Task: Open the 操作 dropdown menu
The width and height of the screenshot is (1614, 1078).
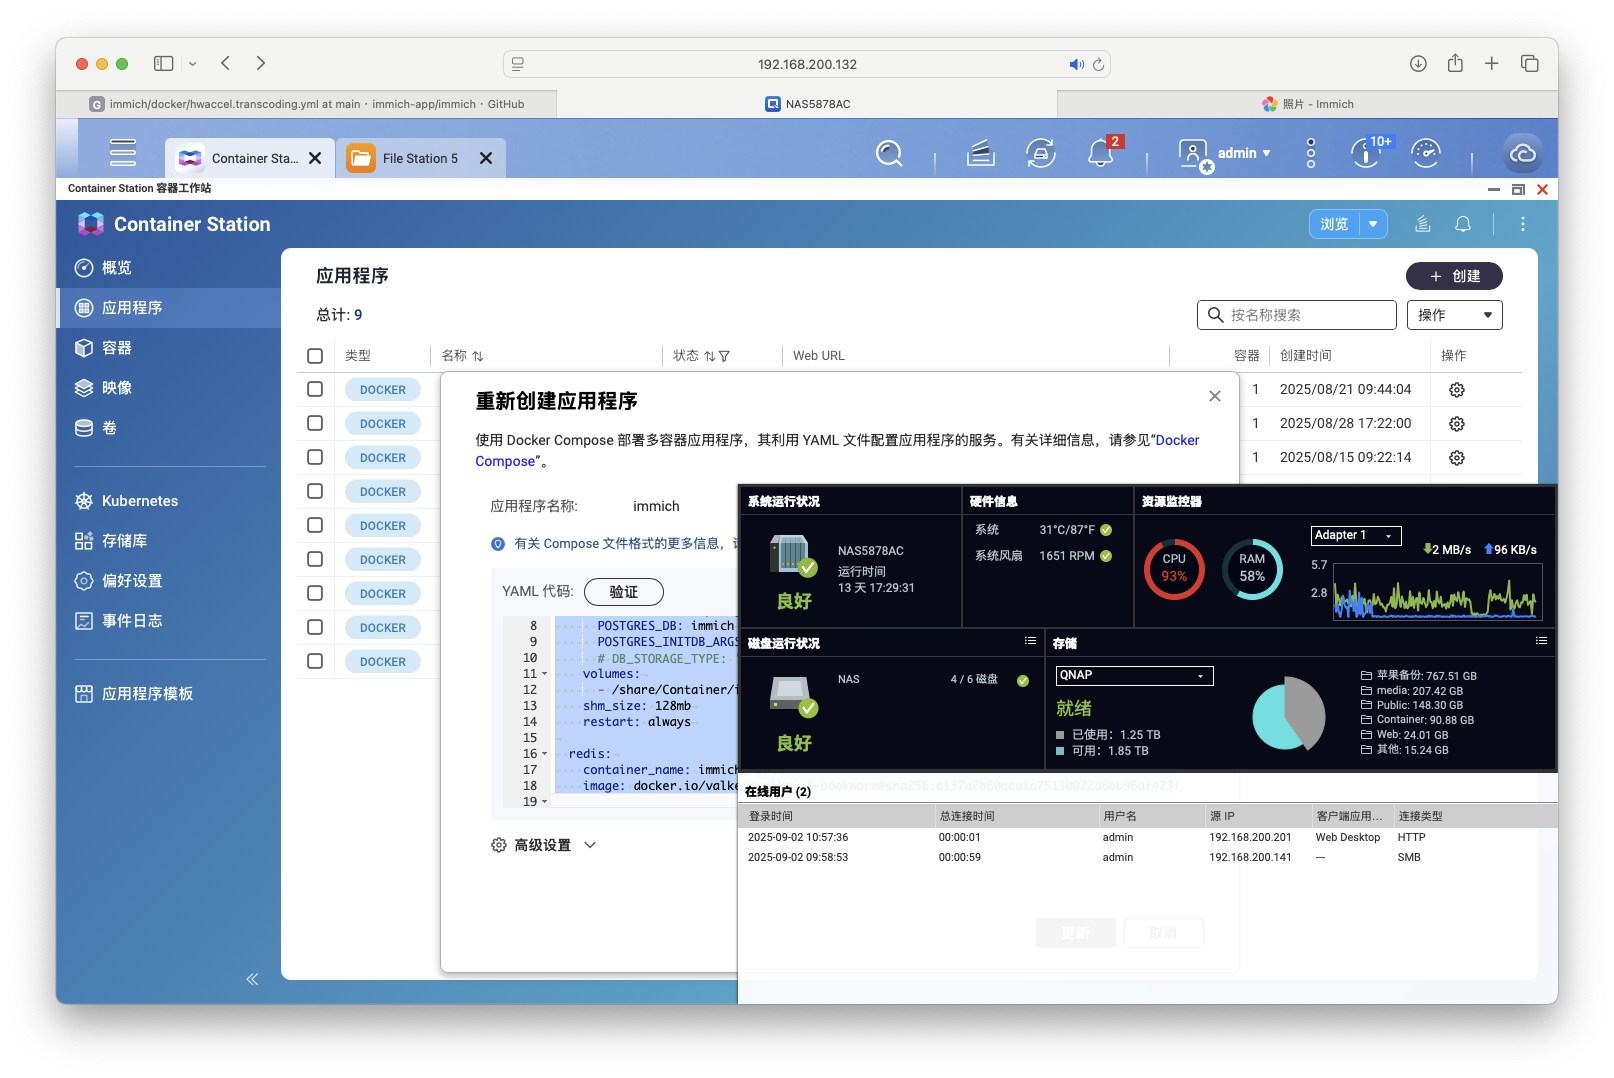Action: click(1454, 315)
